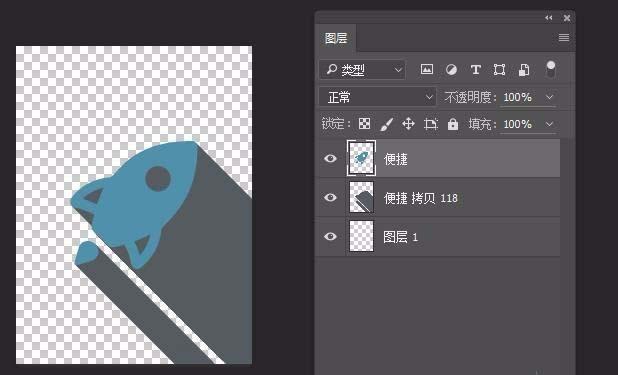Expand the 不透明度 opacity slider arrow
Screen dimensions: 618x375
(x=549, y=97)
